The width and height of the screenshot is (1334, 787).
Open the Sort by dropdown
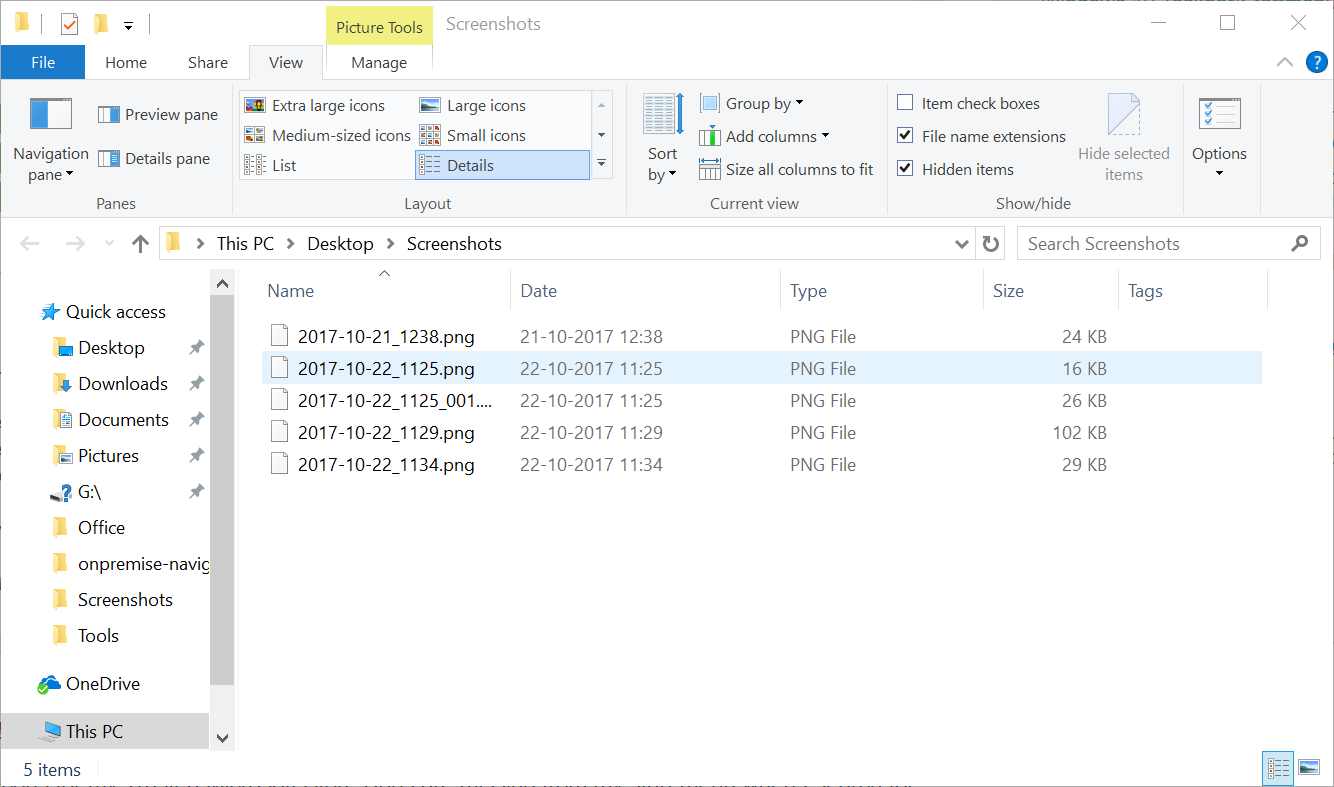662,164
